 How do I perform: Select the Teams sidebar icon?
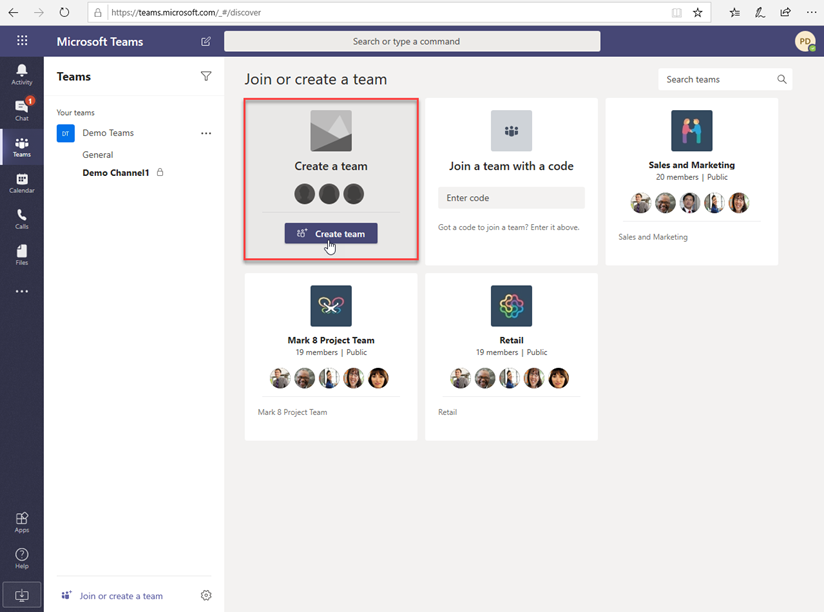pyautogui.click(x=22, y=147)
